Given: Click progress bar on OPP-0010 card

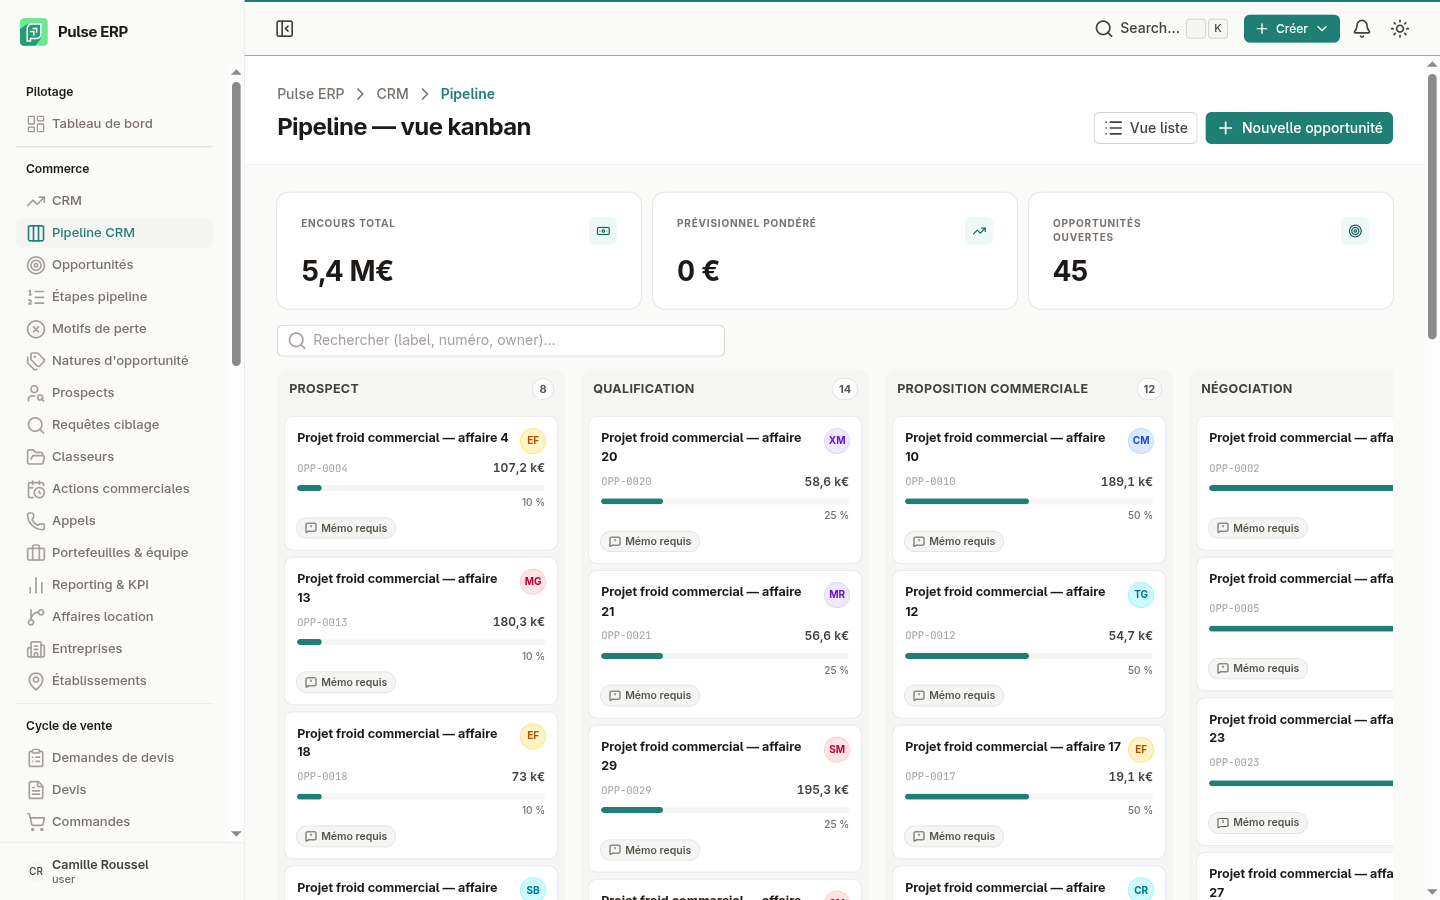Looking at the screenshot, I should [1029, 501].
